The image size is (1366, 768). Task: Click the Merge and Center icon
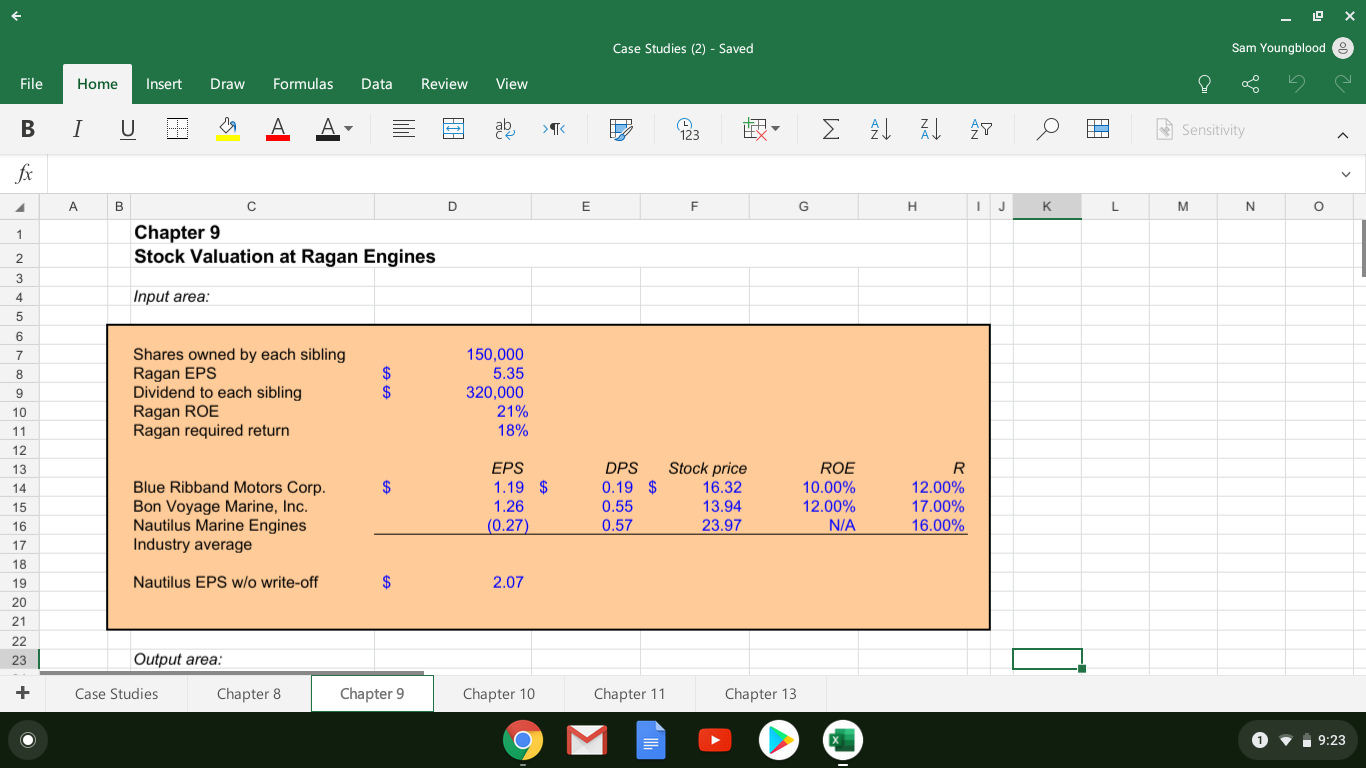pos(453,130)
